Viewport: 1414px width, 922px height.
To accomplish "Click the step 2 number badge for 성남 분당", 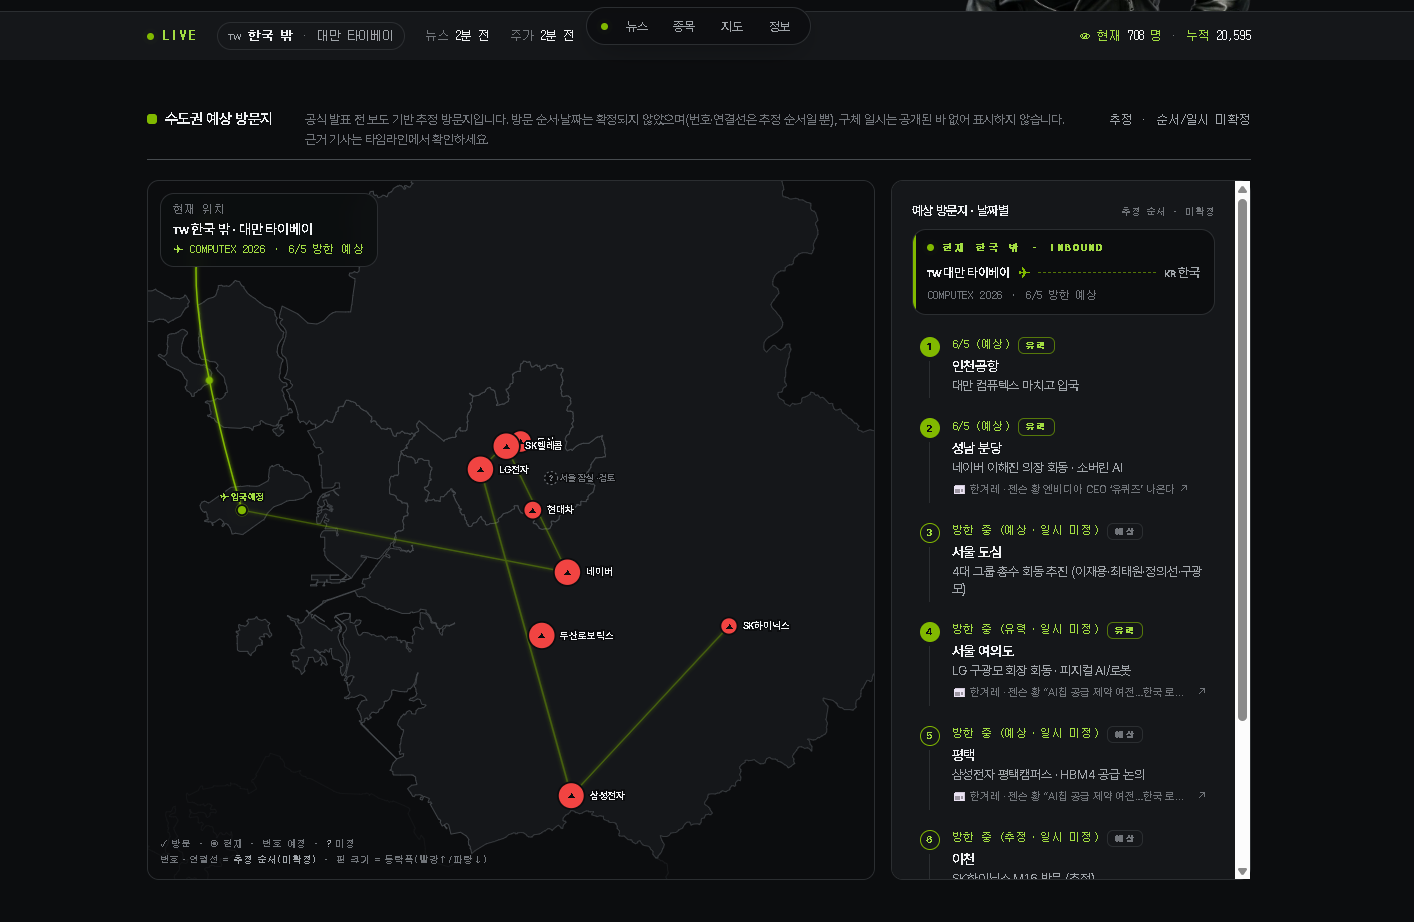I will [930, 428].
